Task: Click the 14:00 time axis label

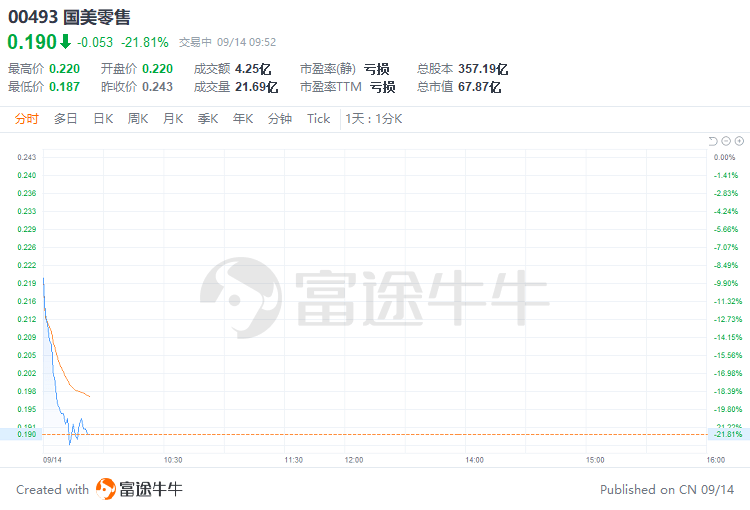Action: pos(474,460)
